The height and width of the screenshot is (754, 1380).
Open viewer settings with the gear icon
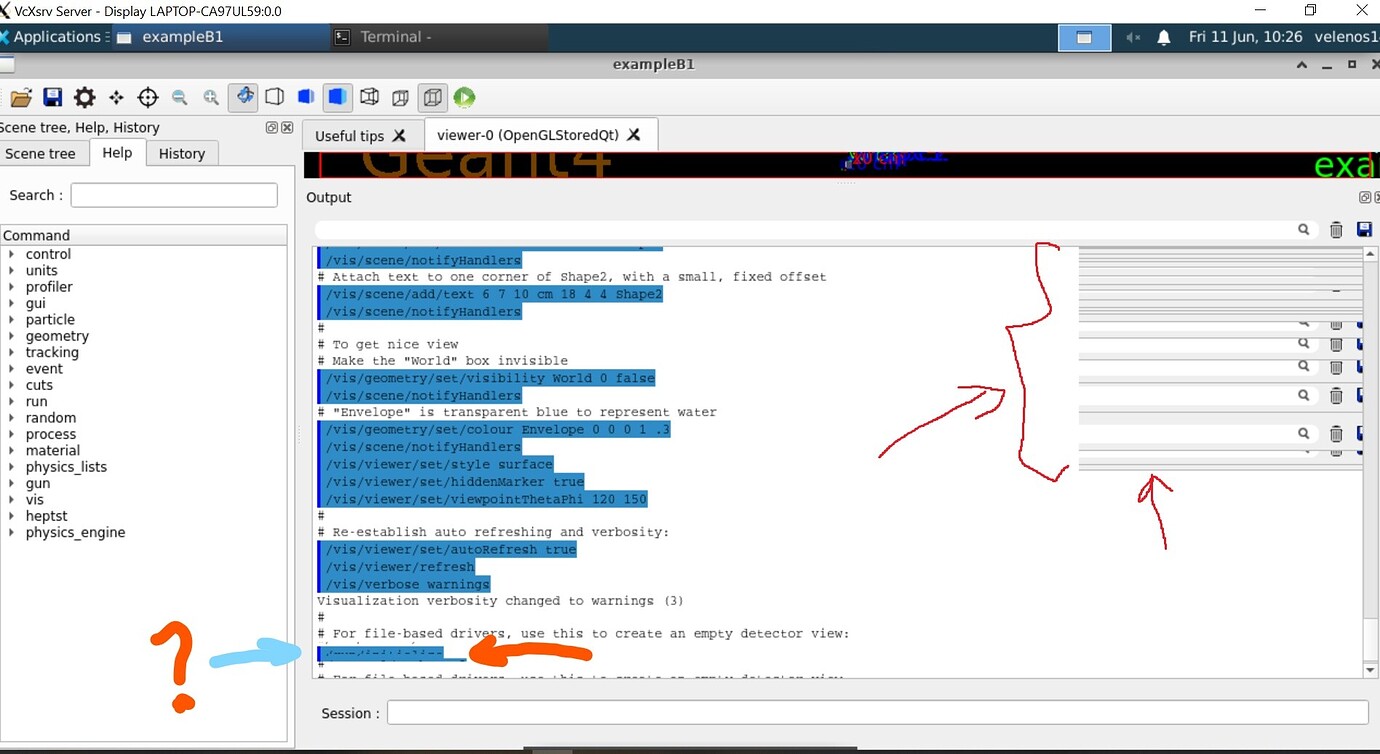[84, 97]
